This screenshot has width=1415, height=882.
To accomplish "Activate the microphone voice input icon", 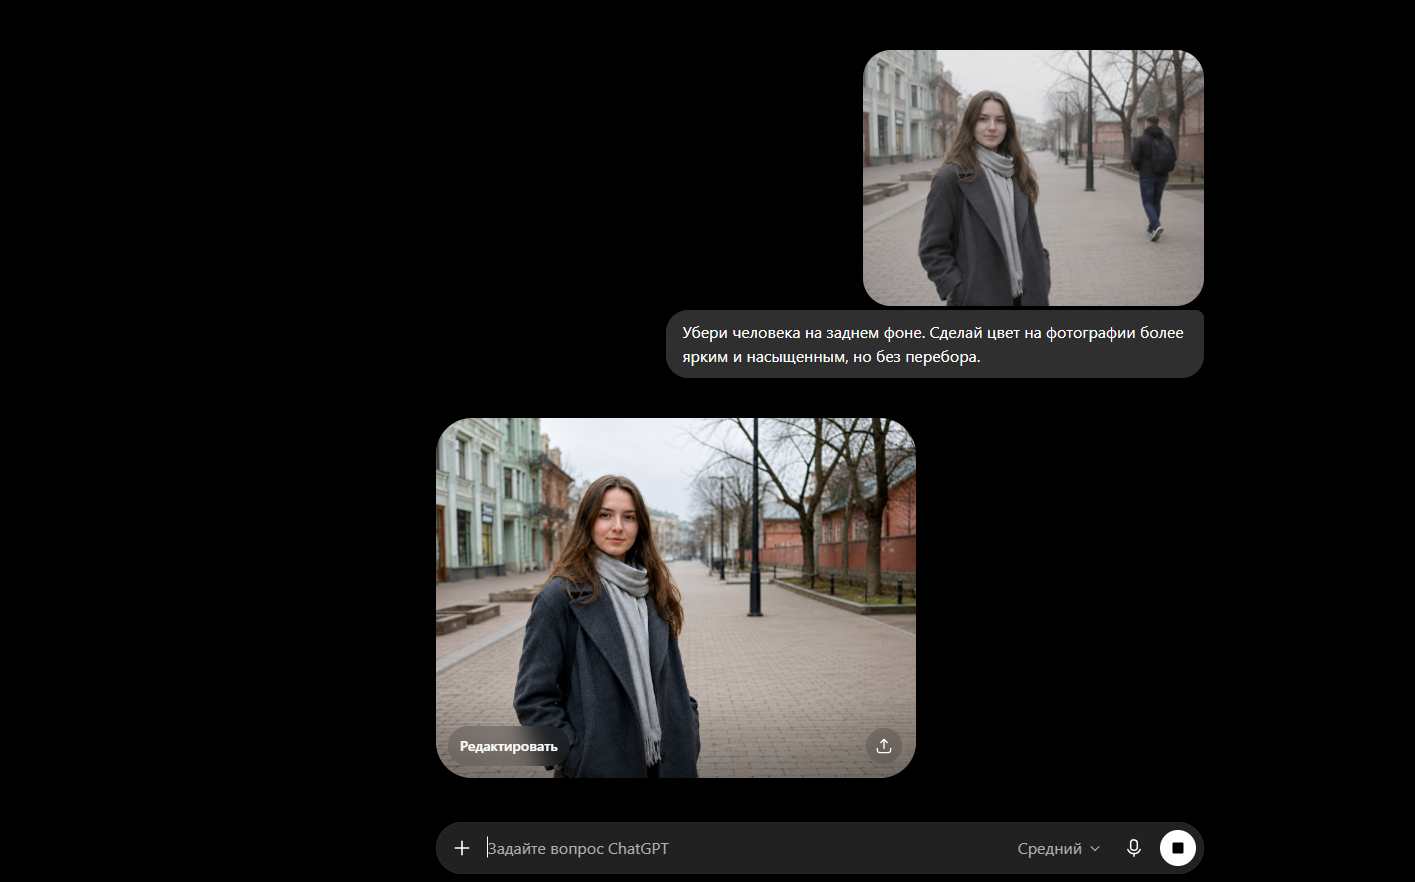I will 1133,848.
